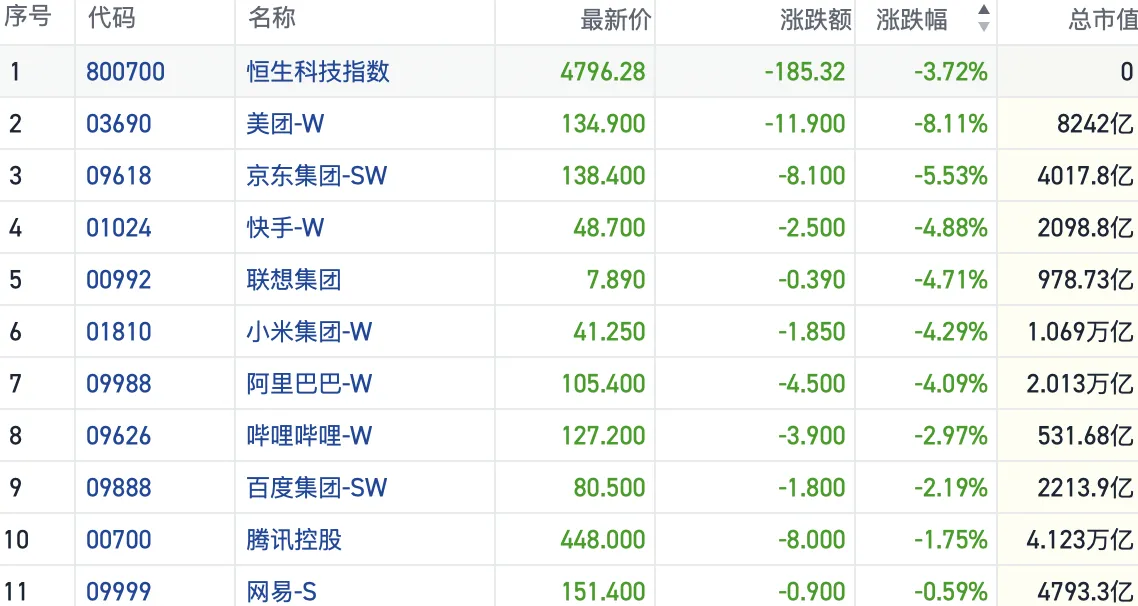The height and width of the screenshot is (606, 1138).
Task: Select the 138.400 price of 京东集团-SW
Action: click(x=603, y=176)
